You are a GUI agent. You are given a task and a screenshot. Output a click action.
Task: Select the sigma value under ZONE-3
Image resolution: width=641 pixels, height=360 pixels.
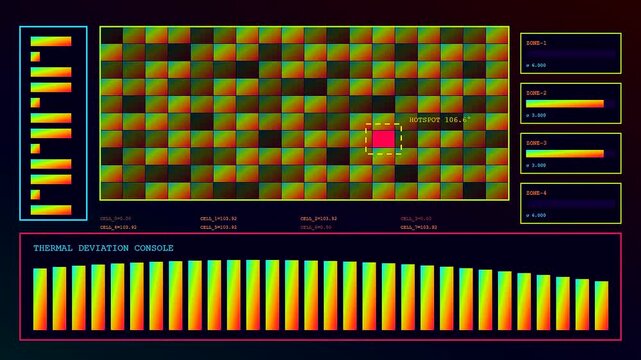pos(536,165)
